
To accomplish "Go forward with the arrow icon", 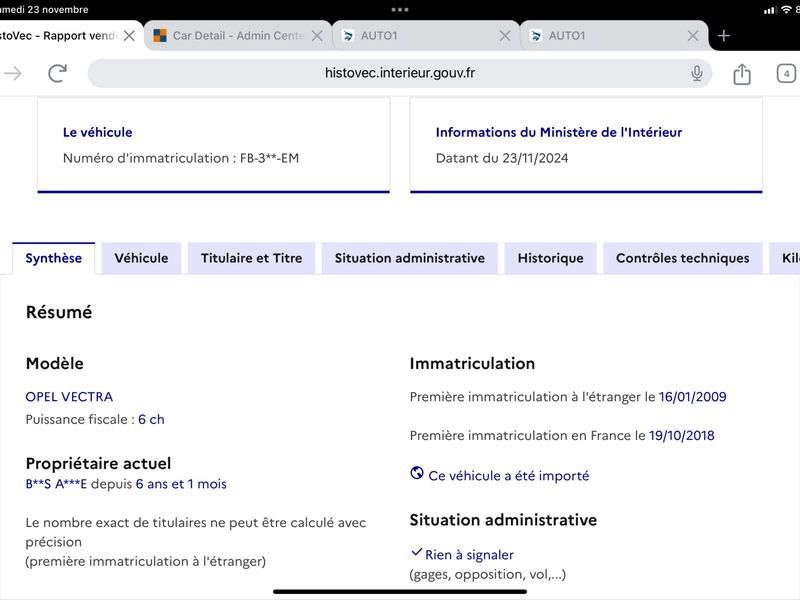I will 13,73.
